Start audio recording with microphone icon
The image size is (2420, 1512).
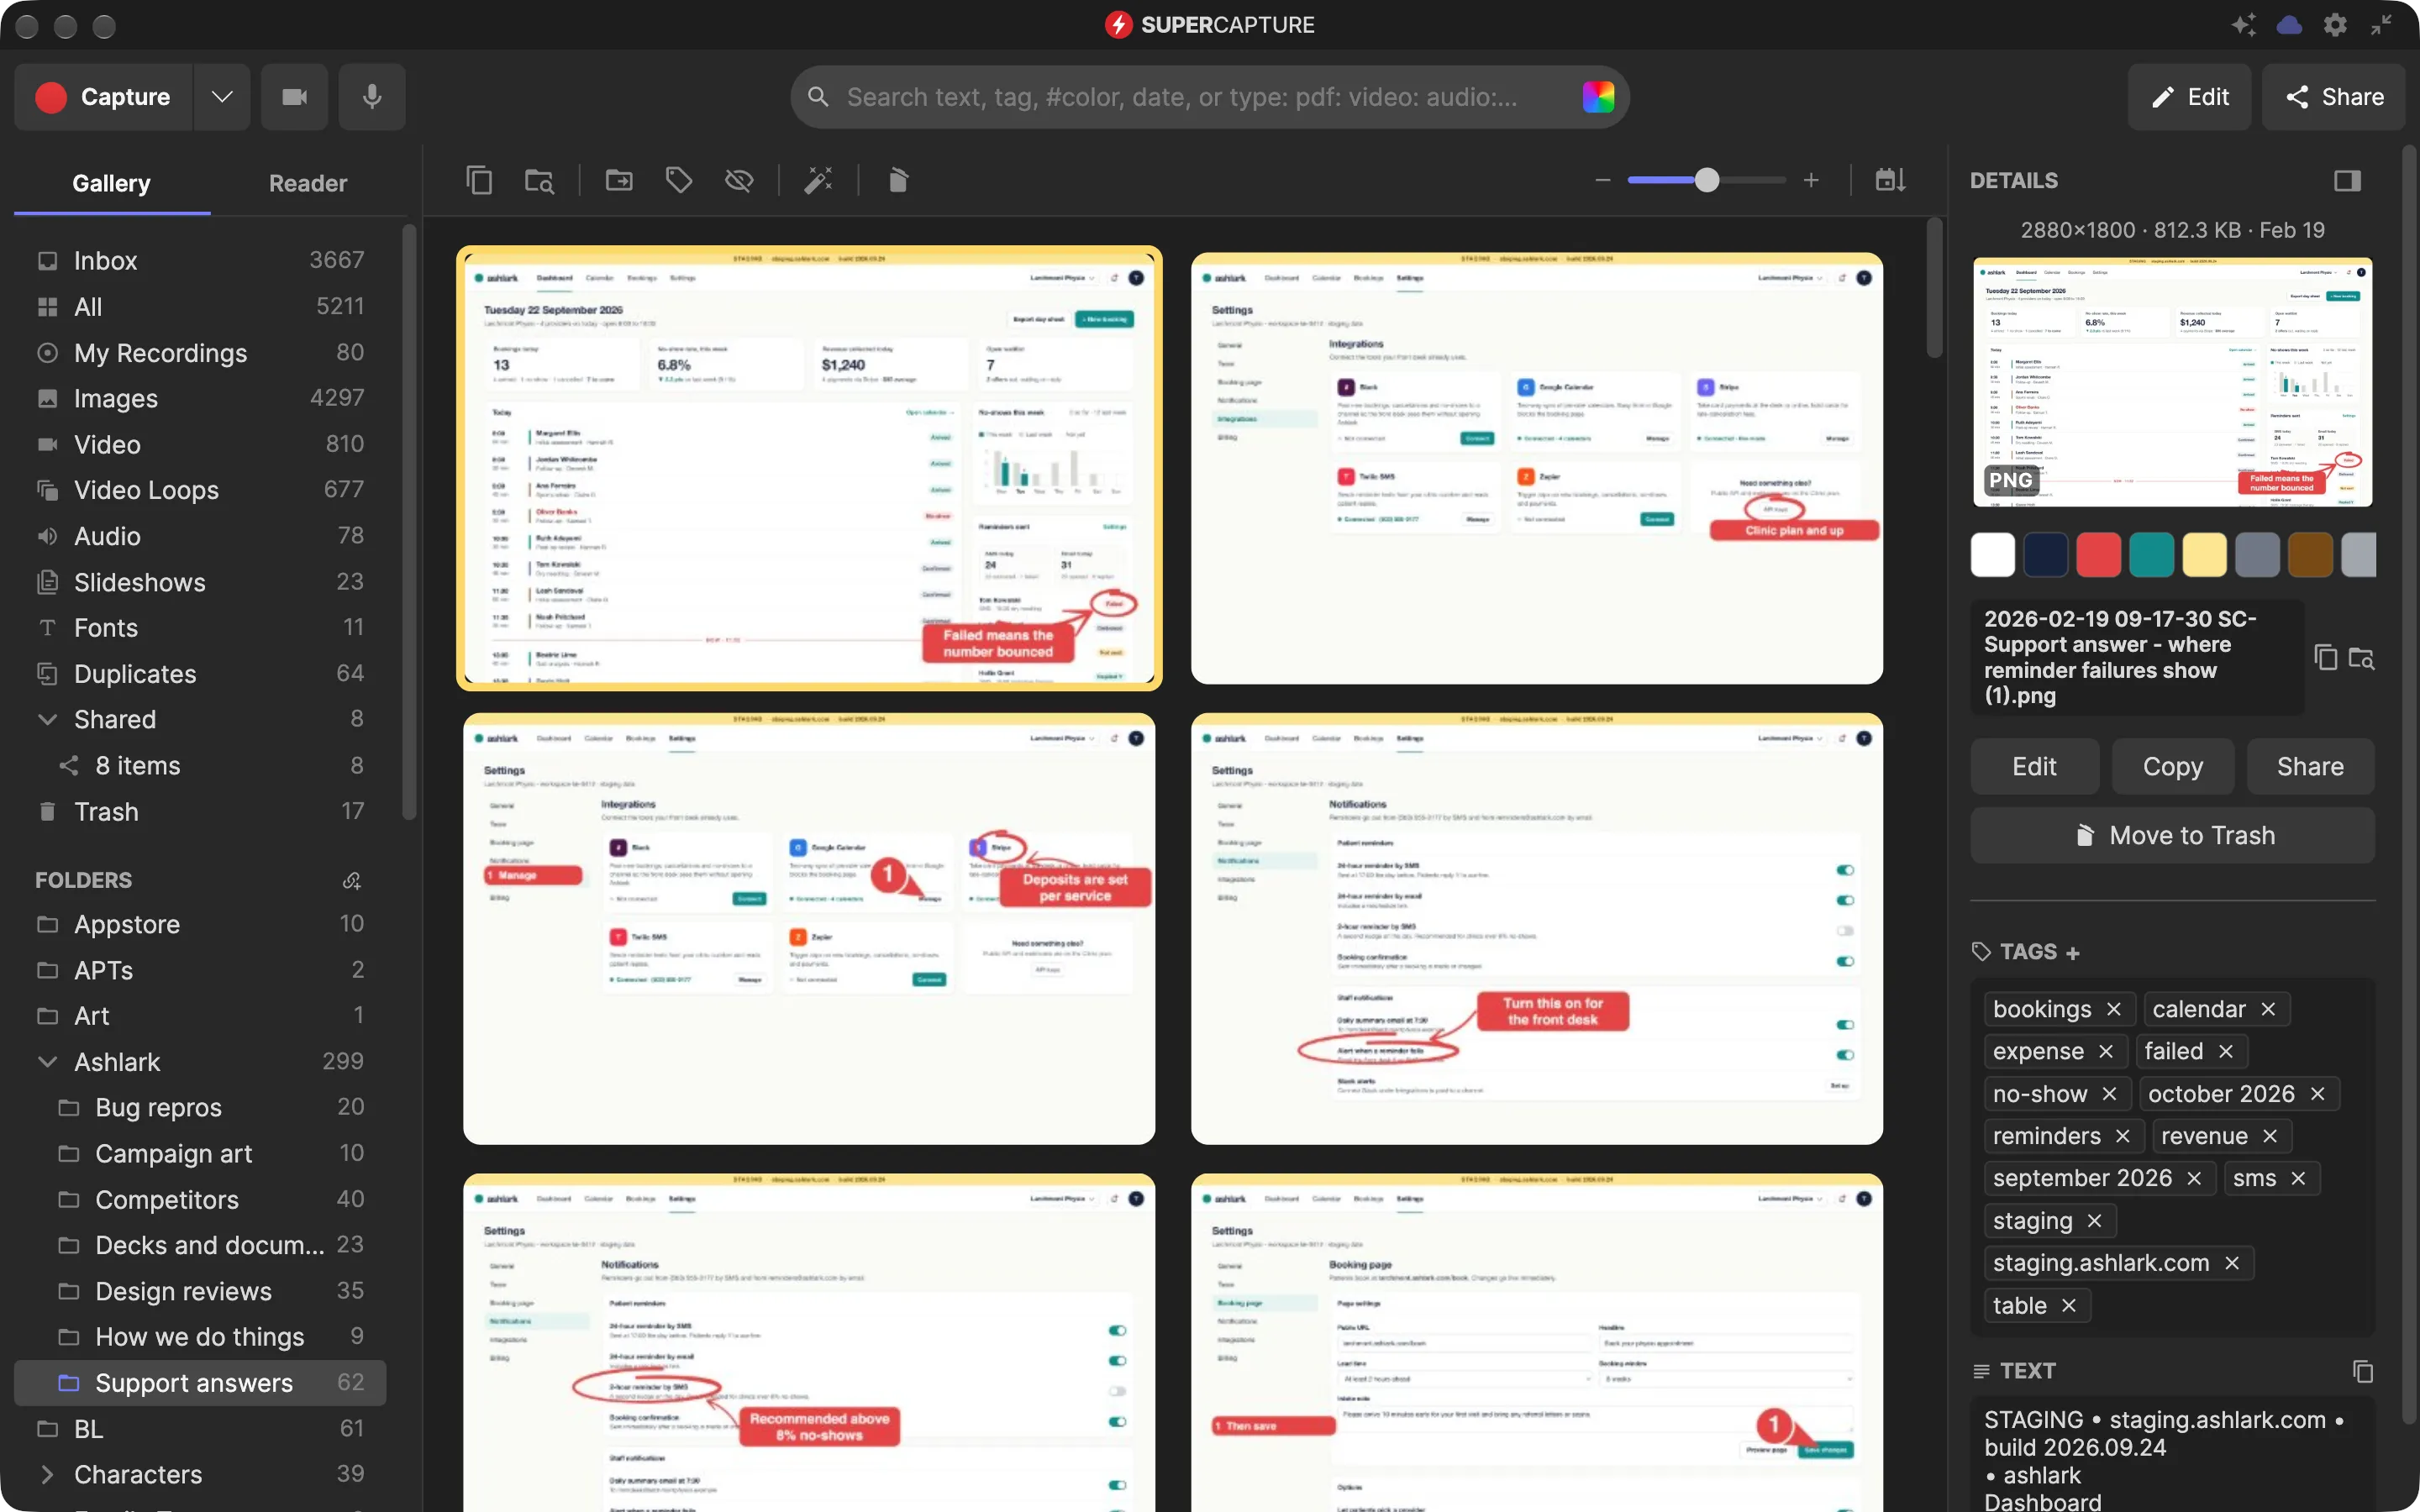tap(371, 97)
